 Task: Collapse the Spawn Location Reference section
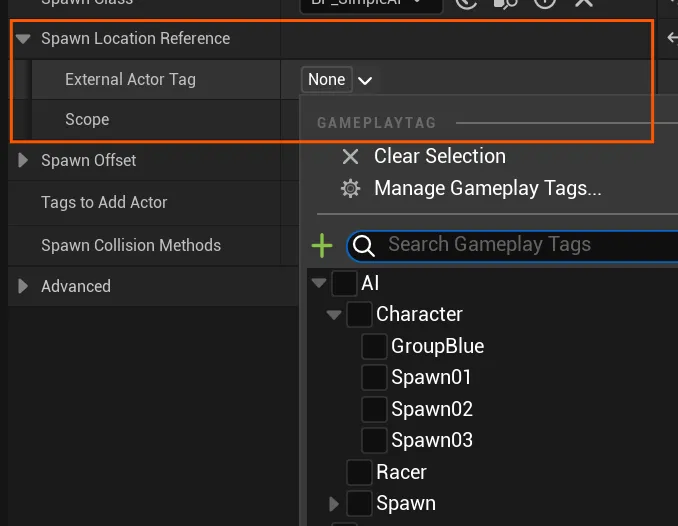click(23, 39)
